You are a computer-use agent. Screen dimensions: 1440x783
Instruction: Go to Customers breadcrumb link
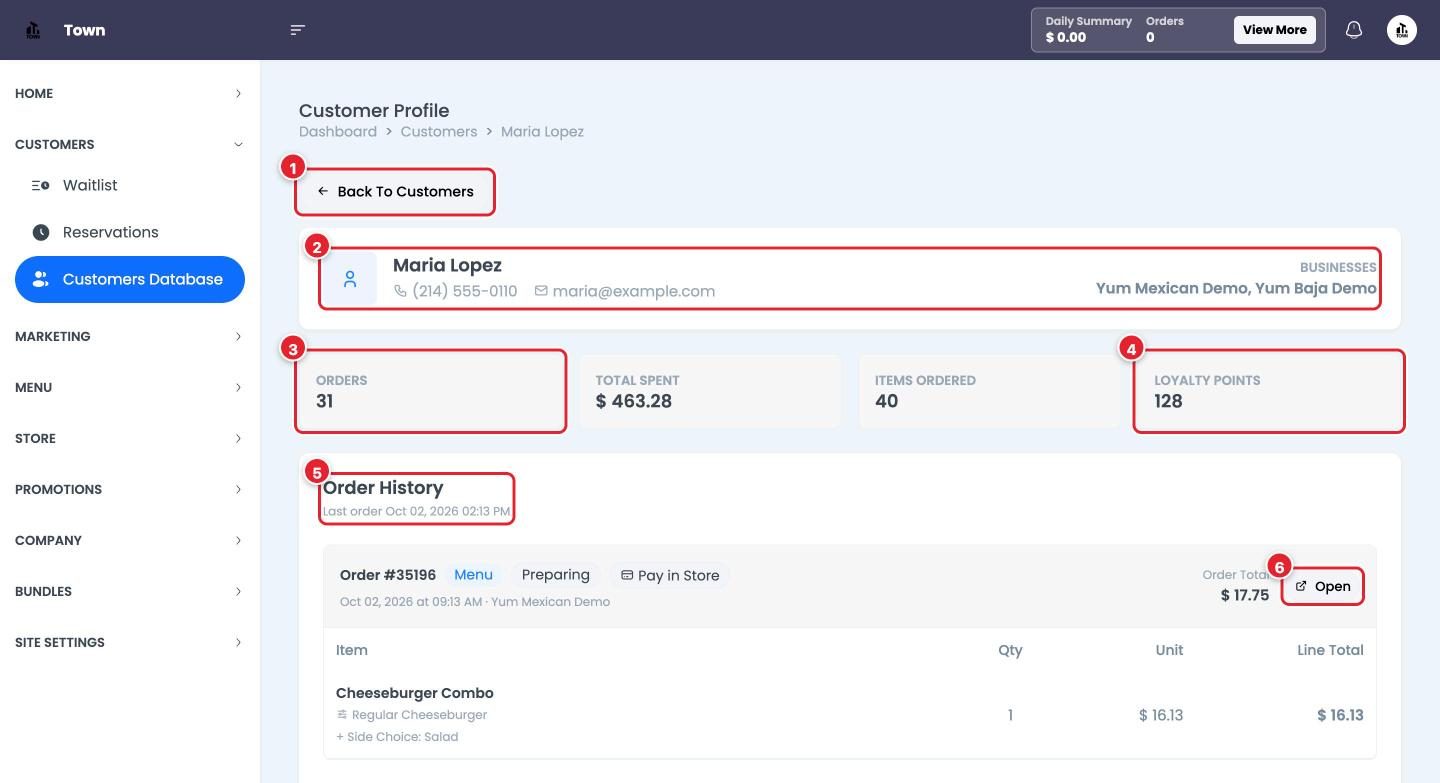[x=439, y=131]
